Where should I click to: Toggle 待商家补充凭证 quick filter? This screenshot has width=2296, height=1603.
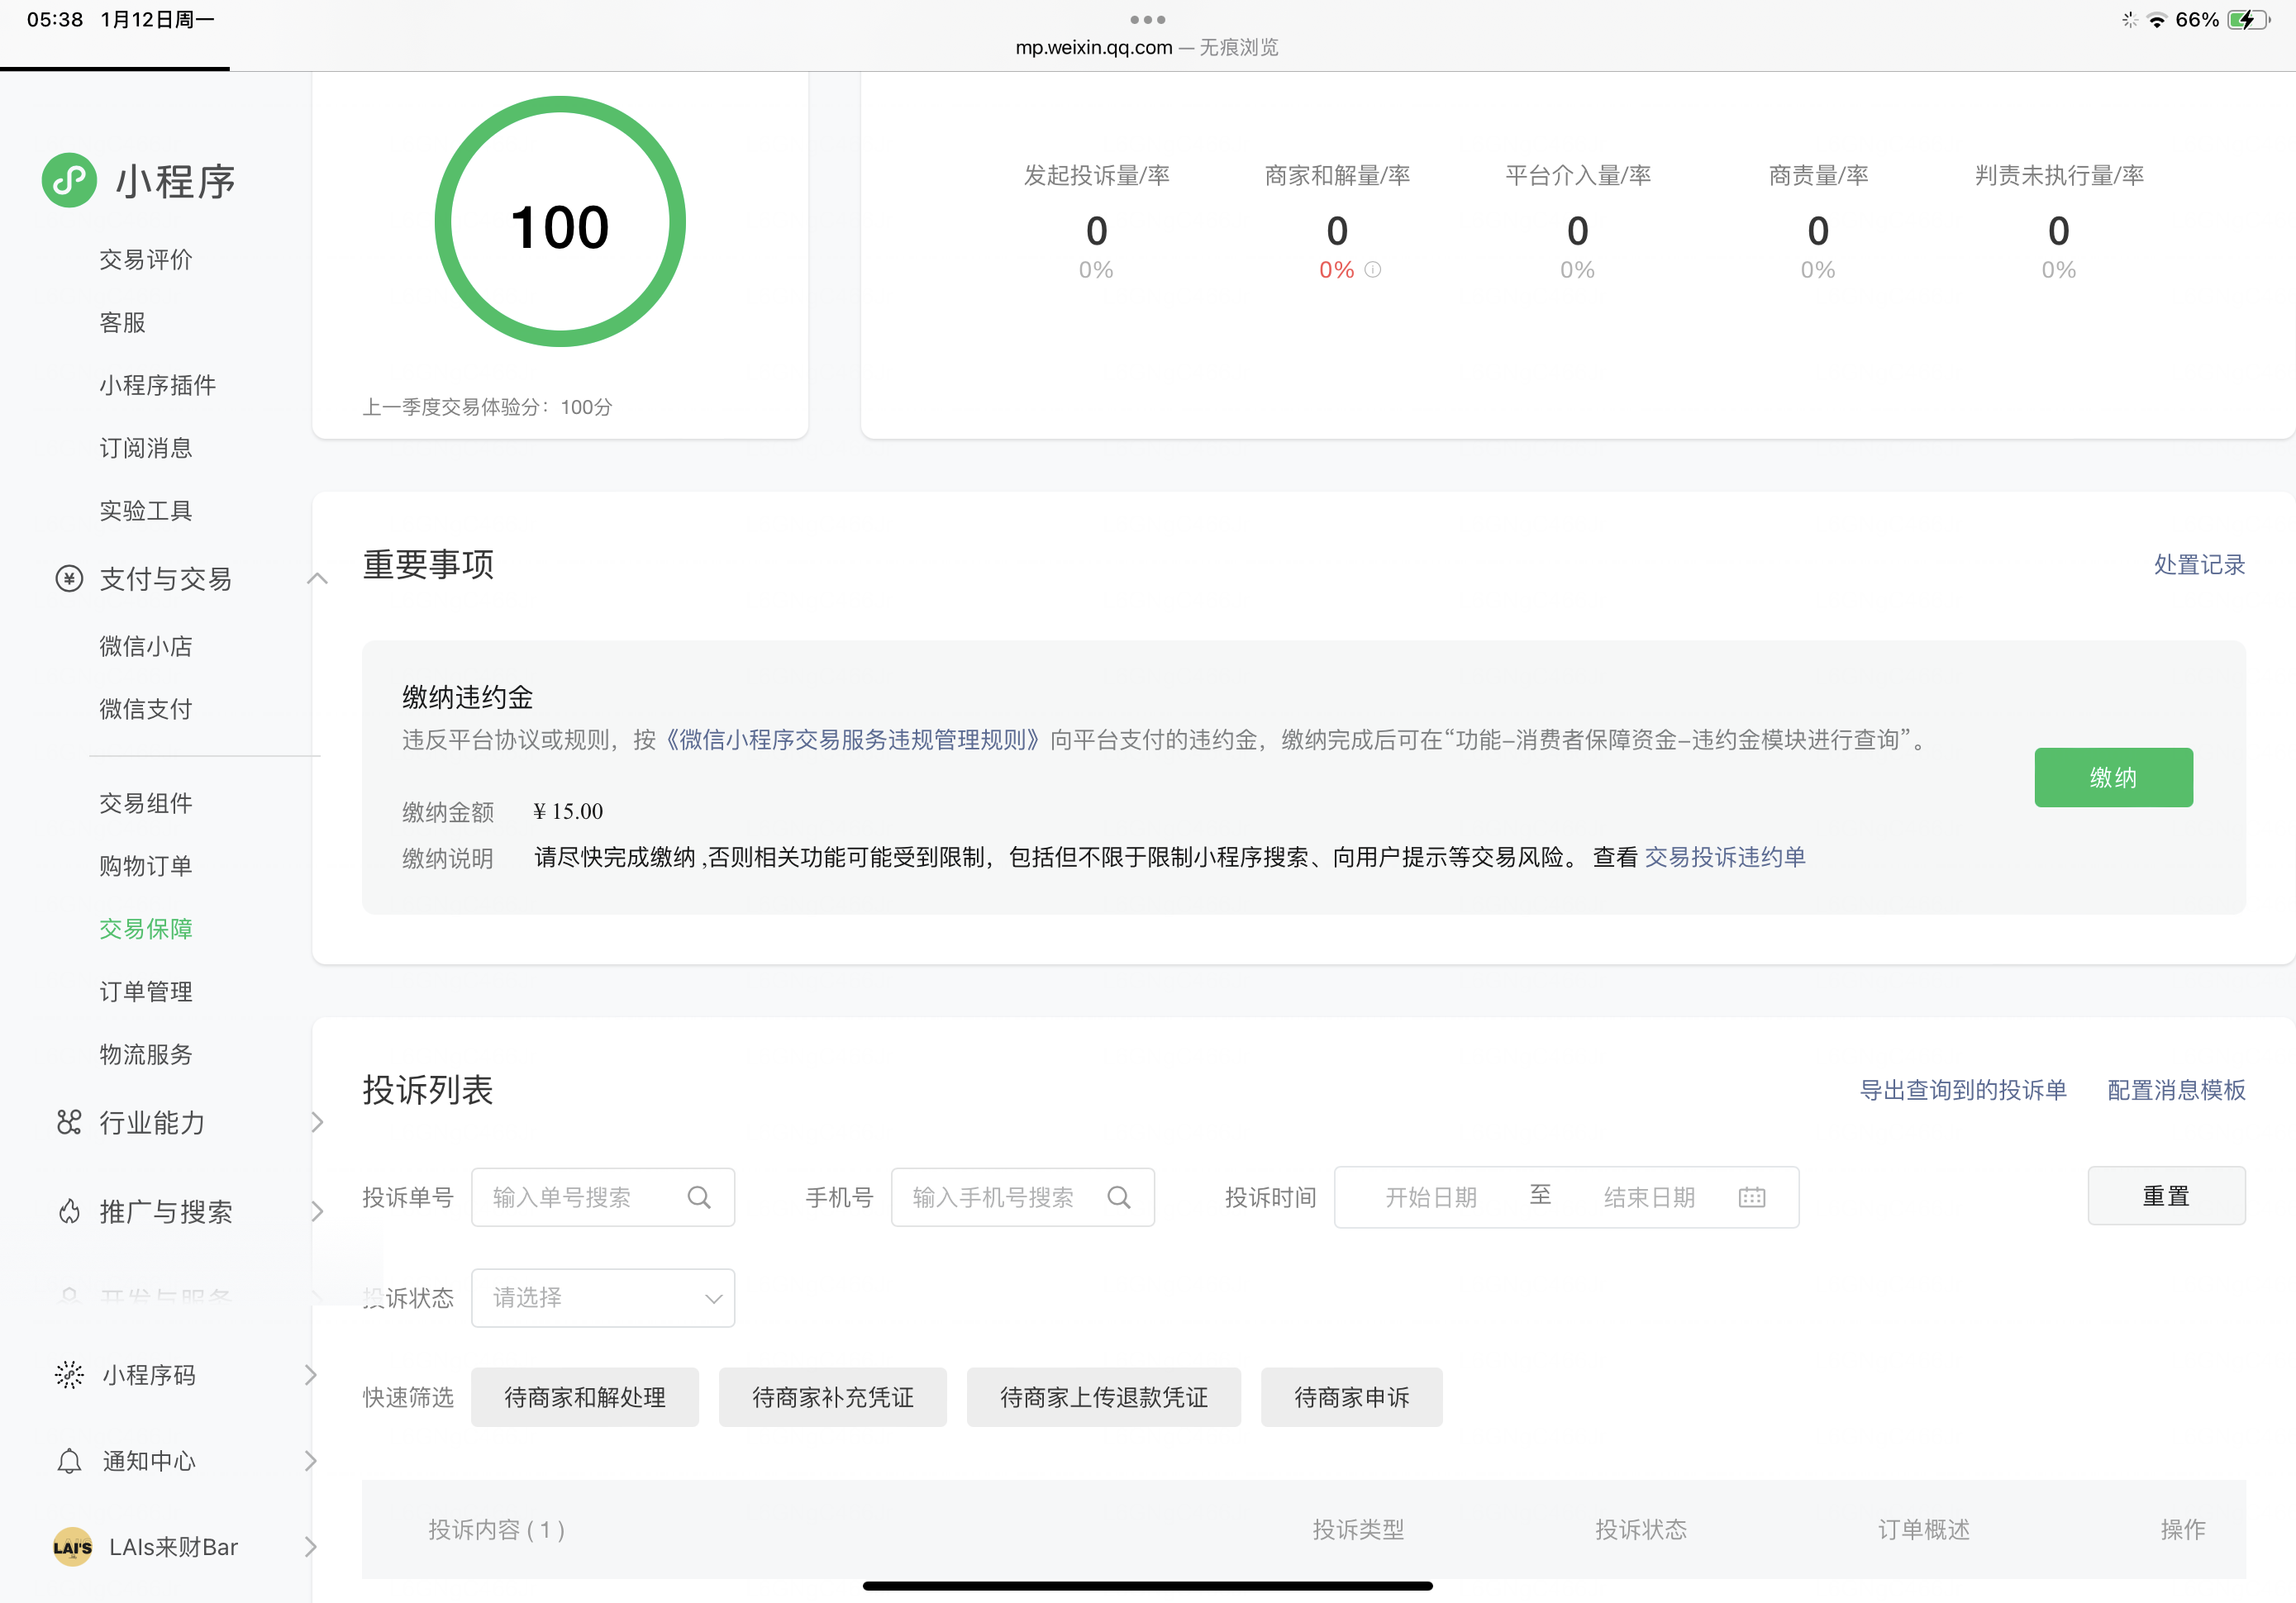832,1397
